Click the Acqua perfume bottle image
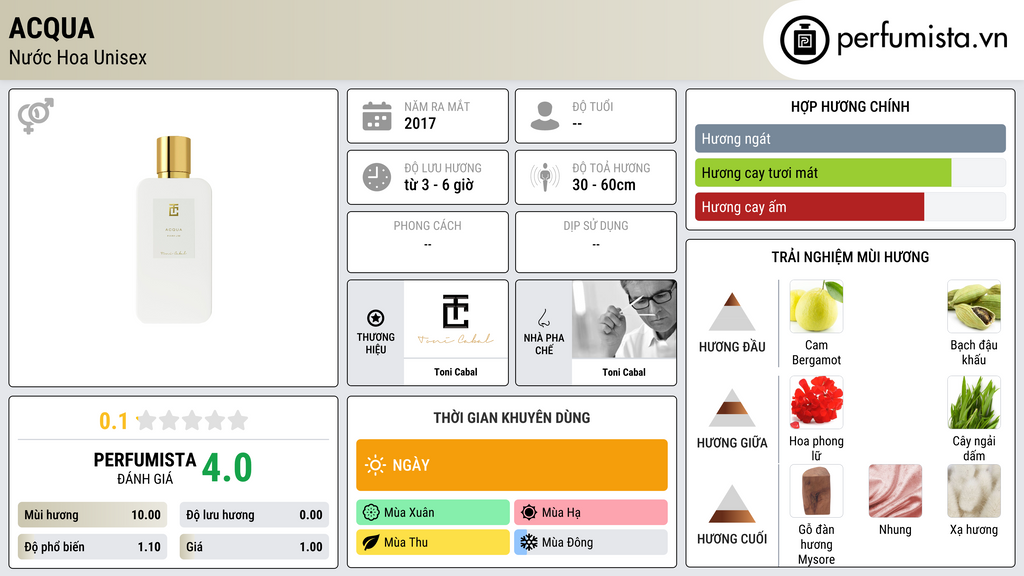 click(174, 229)
